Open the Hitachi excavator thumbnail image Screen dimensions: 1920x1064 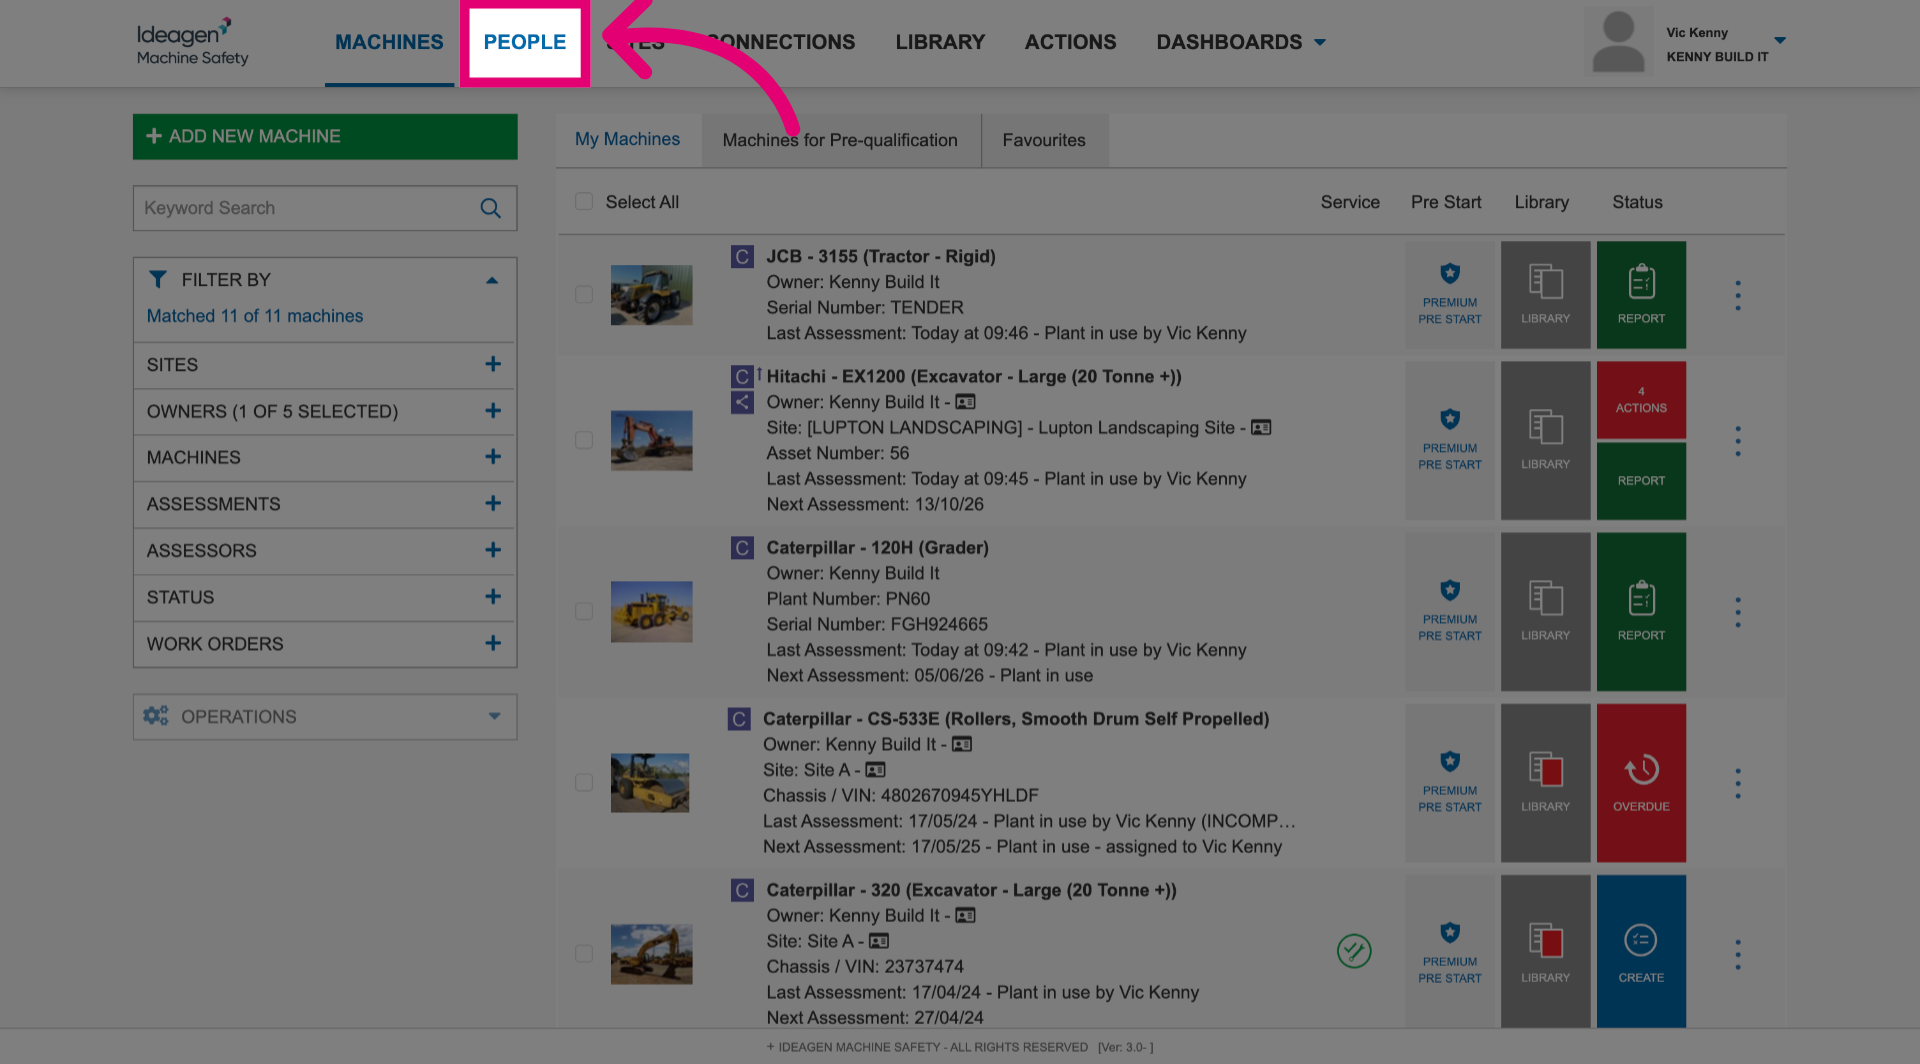tap(651, 441)
